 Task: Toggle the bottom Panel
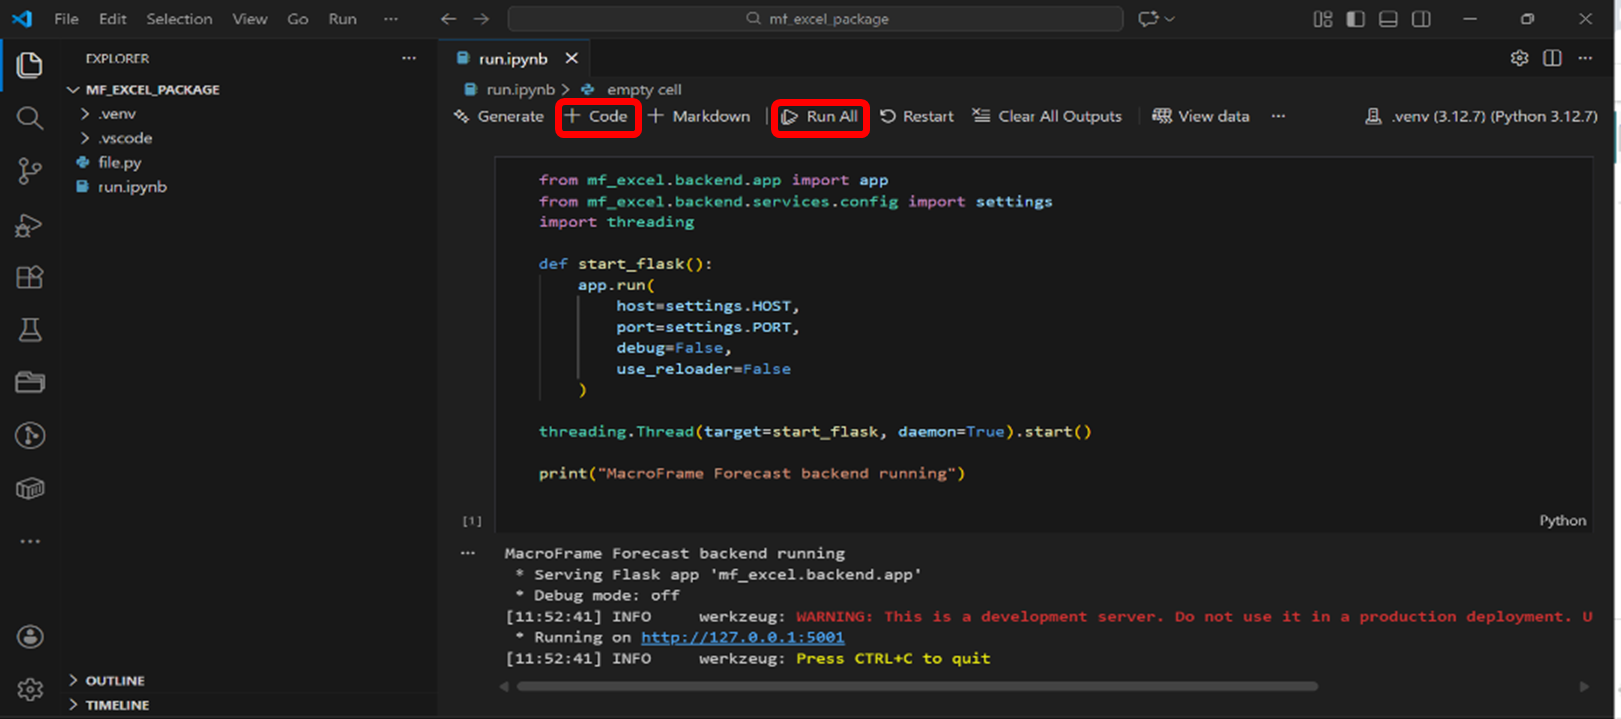pyautogui.click(x=1388, y=19)
